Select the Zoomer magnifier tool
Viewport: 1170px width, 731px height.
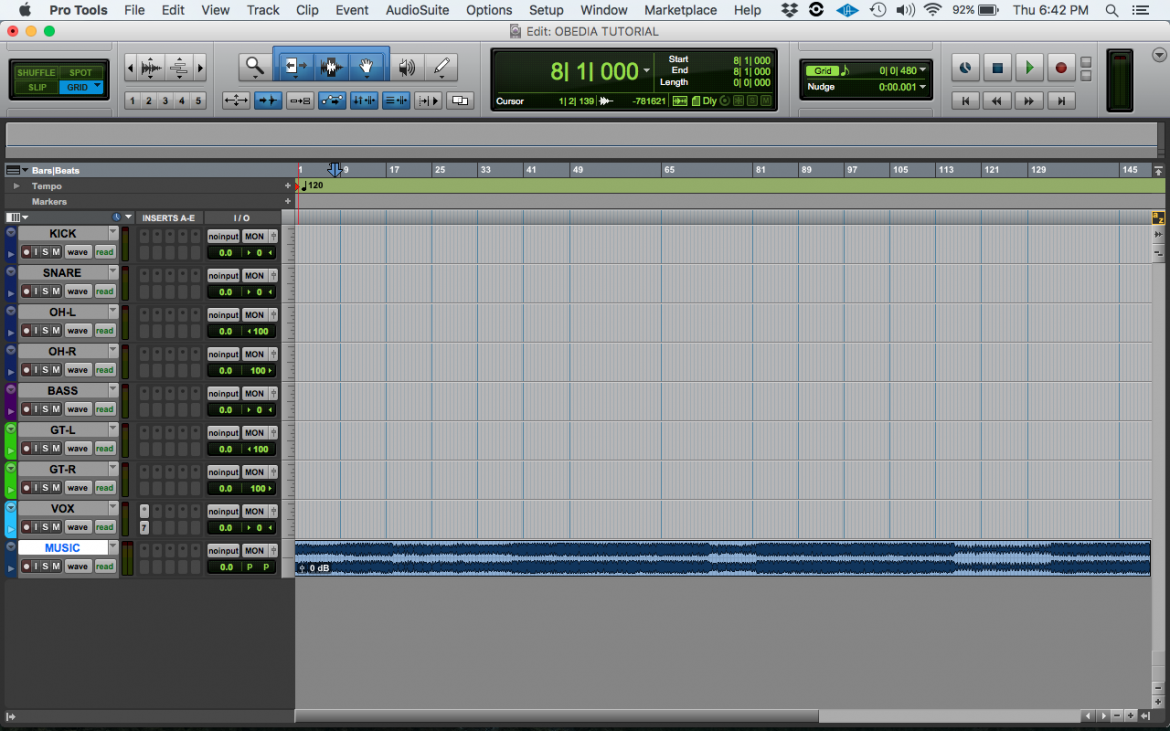point(253,66)
